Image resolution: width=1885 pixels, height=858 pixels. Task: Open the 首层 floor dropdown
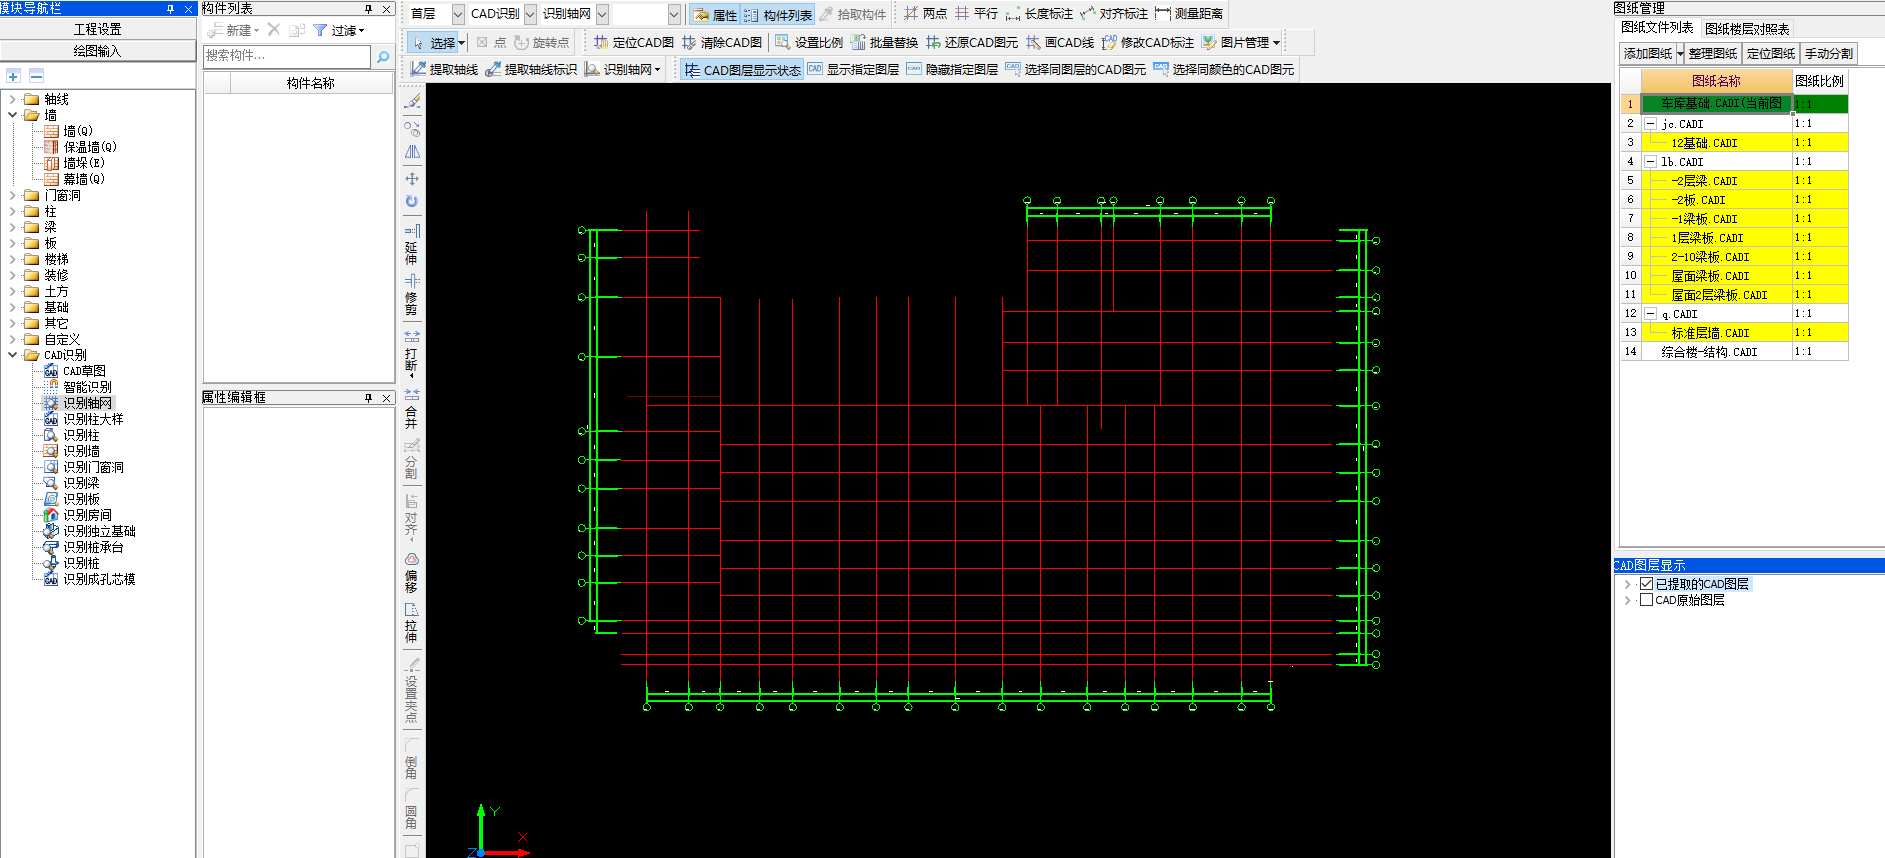(458, 14)
